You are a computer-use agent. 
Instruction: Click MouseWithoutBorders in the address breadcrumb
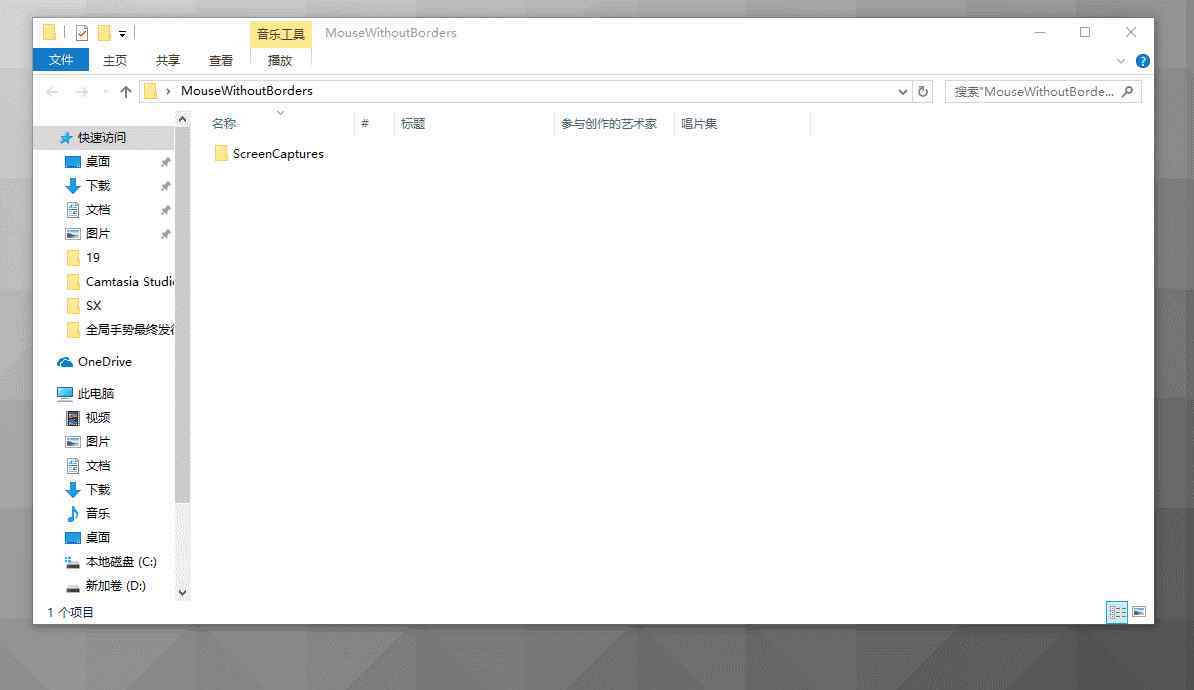pyautogui.click(x=247, y=91)
